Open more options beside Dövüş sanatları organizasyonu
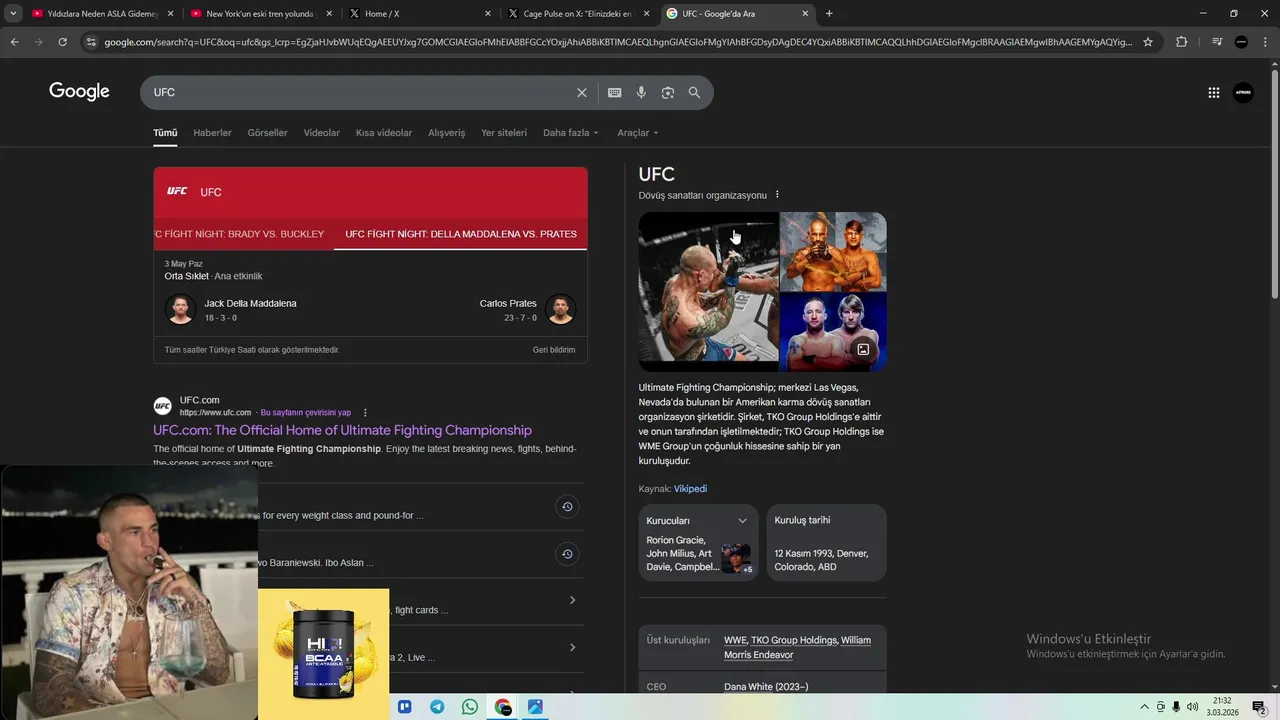 [777, 195]
